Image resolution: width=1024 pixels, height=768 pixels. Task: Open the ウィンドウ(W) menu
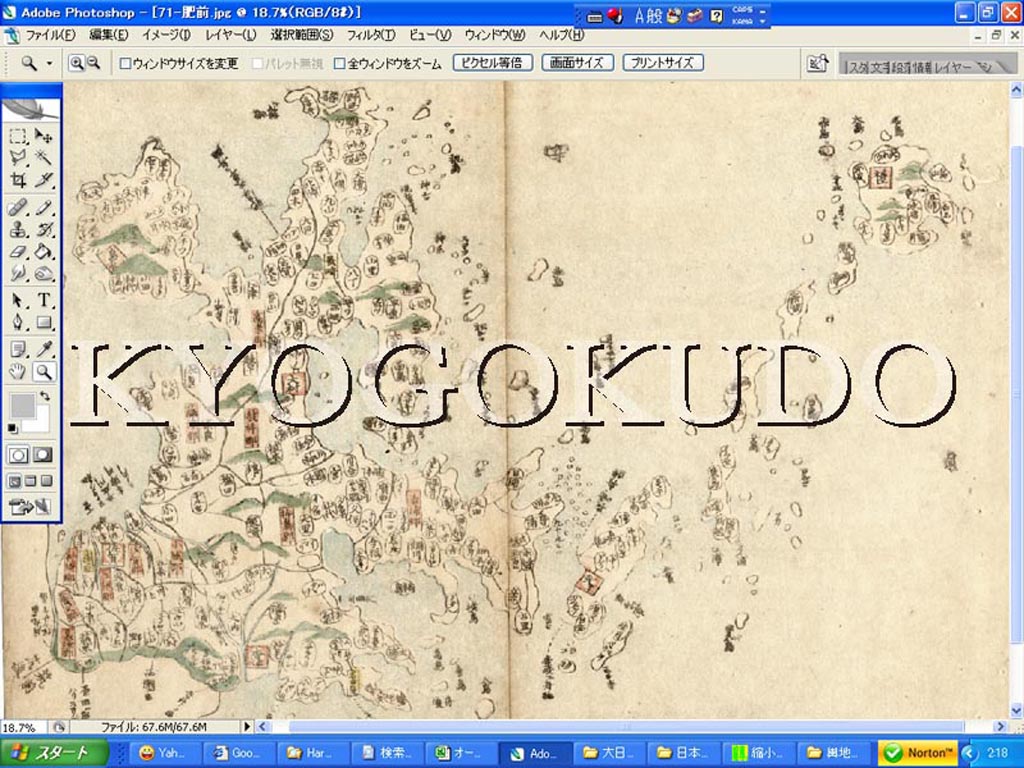(494, 35)
